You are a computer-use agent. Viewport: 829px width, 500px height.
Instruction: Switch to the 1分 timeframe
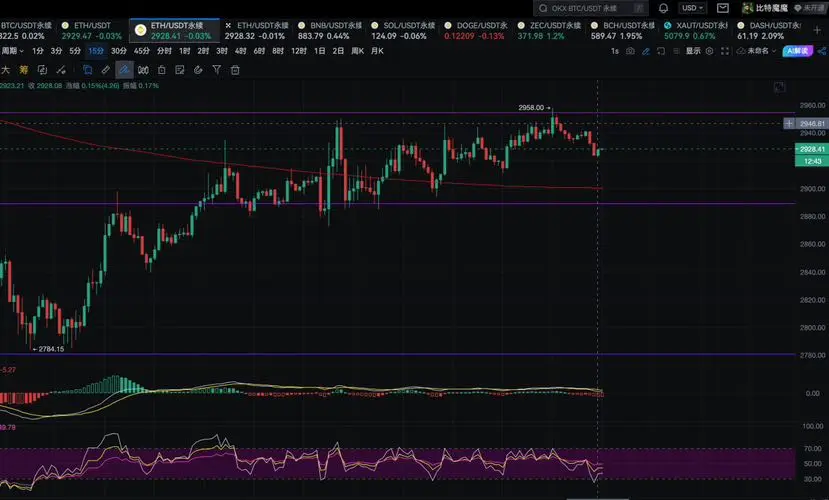[38, 51]
